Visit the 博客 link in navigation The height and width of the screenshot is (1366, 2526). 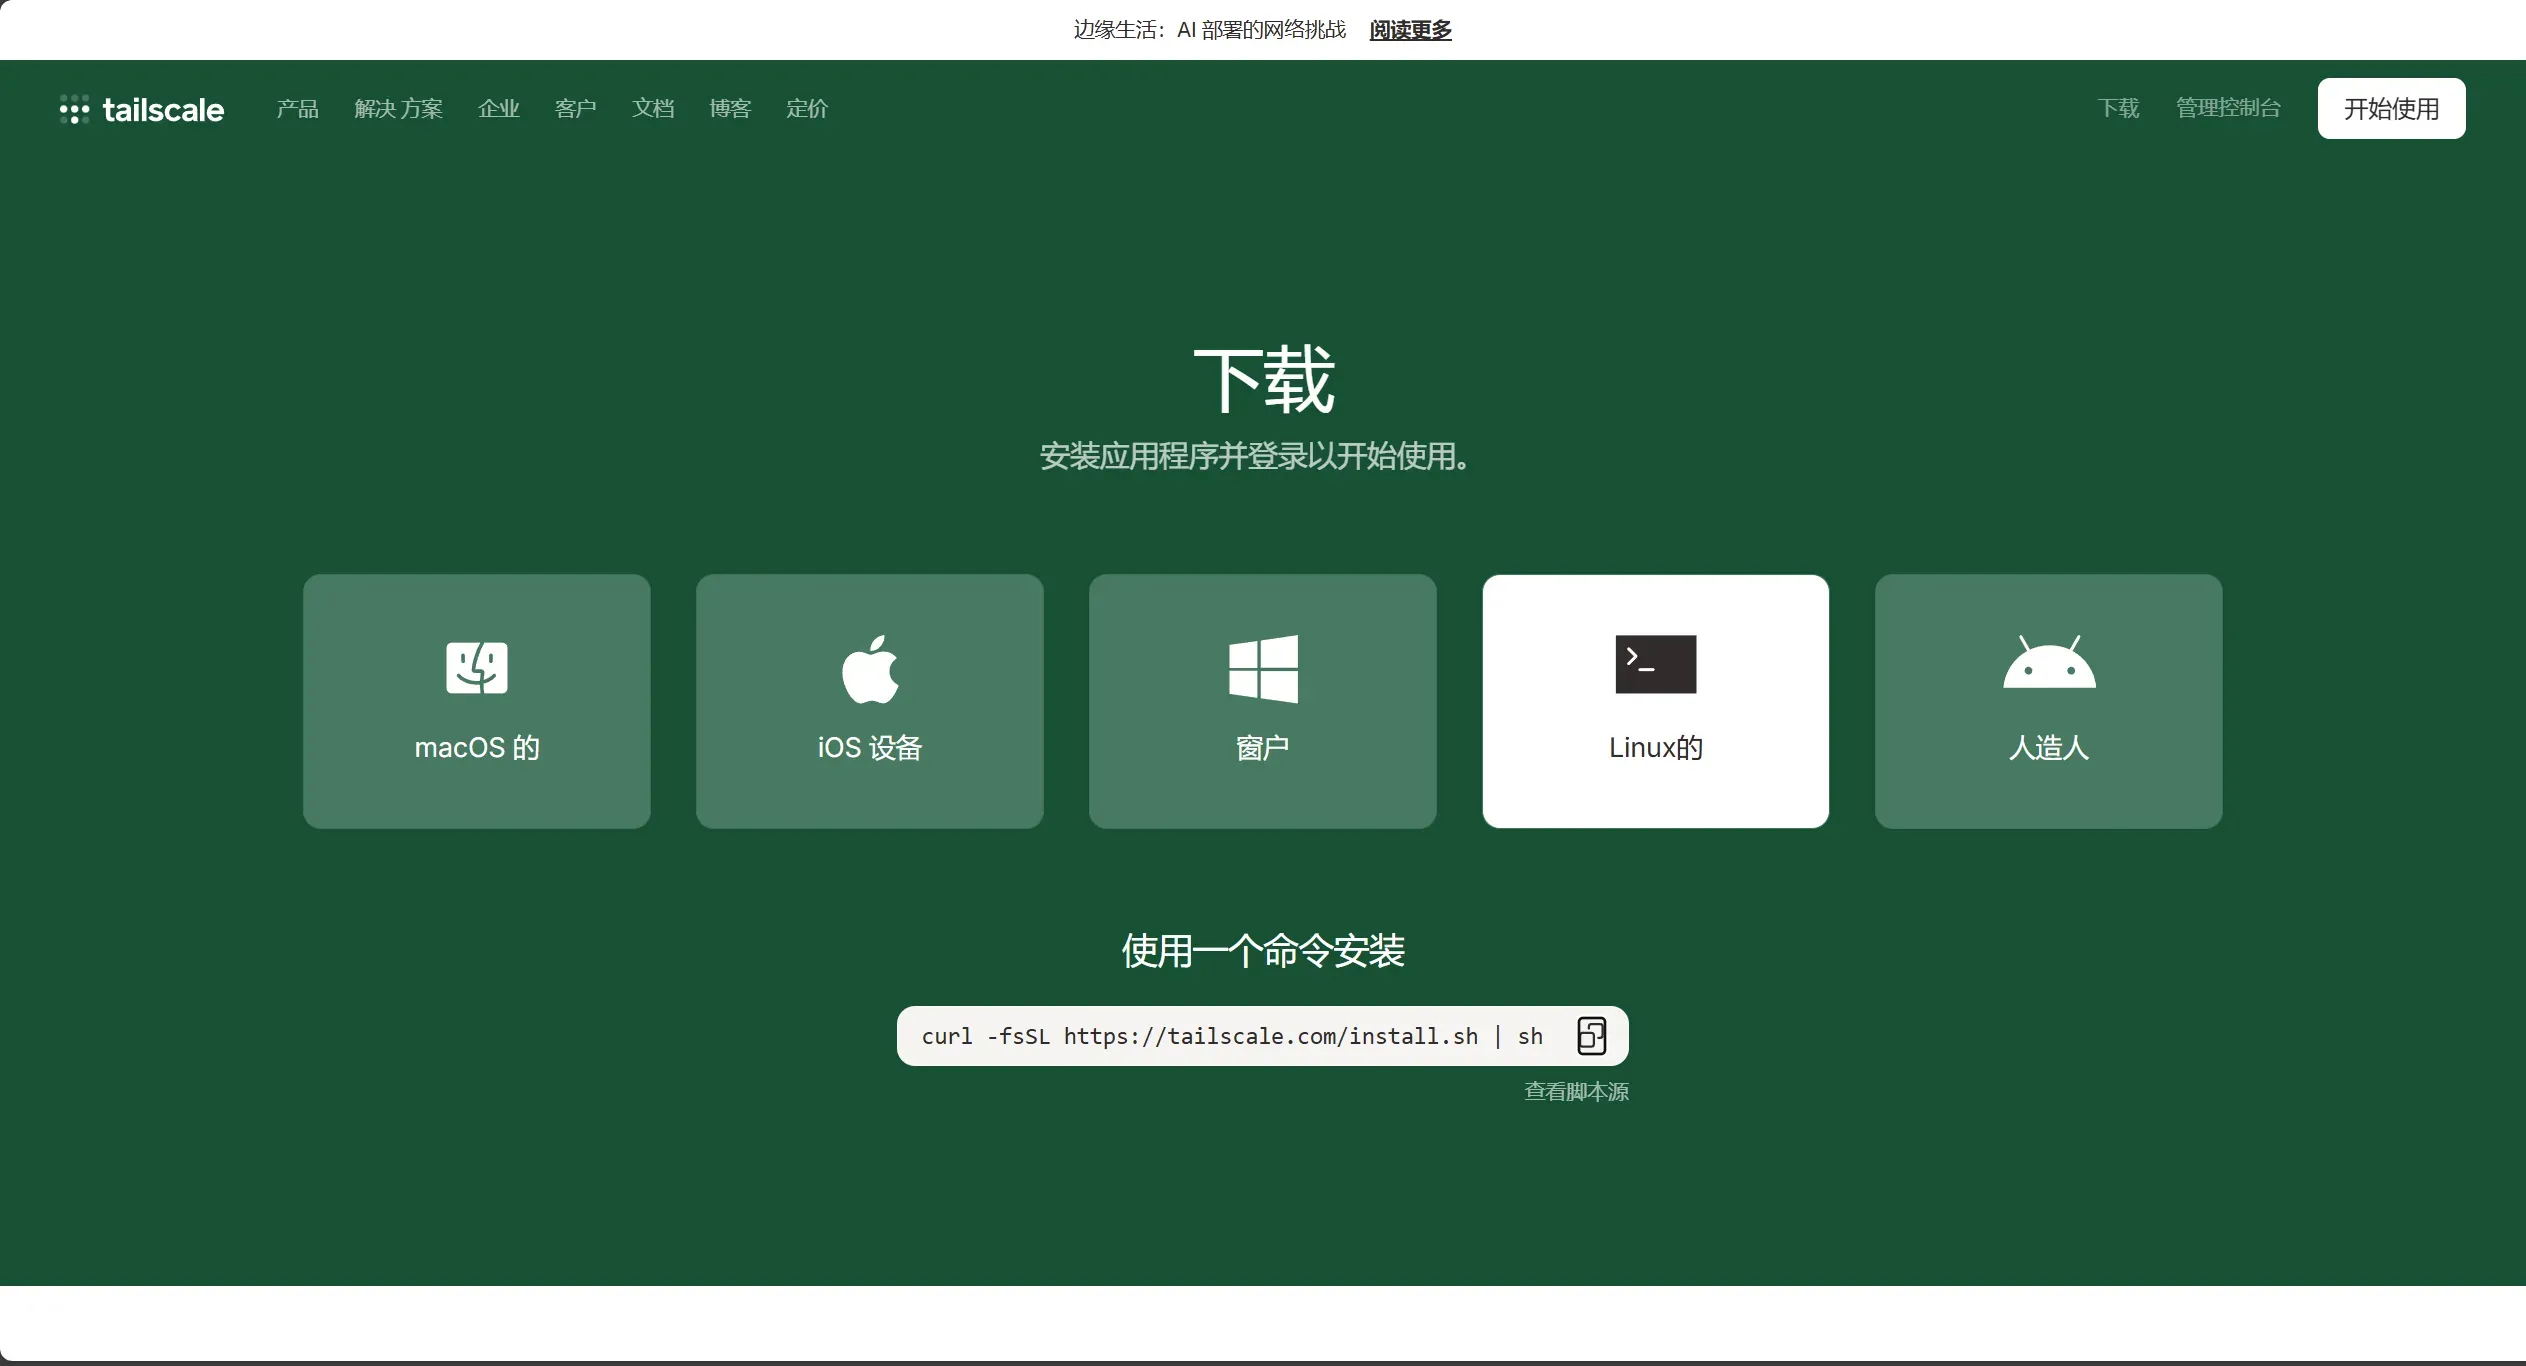click(730, 108)
